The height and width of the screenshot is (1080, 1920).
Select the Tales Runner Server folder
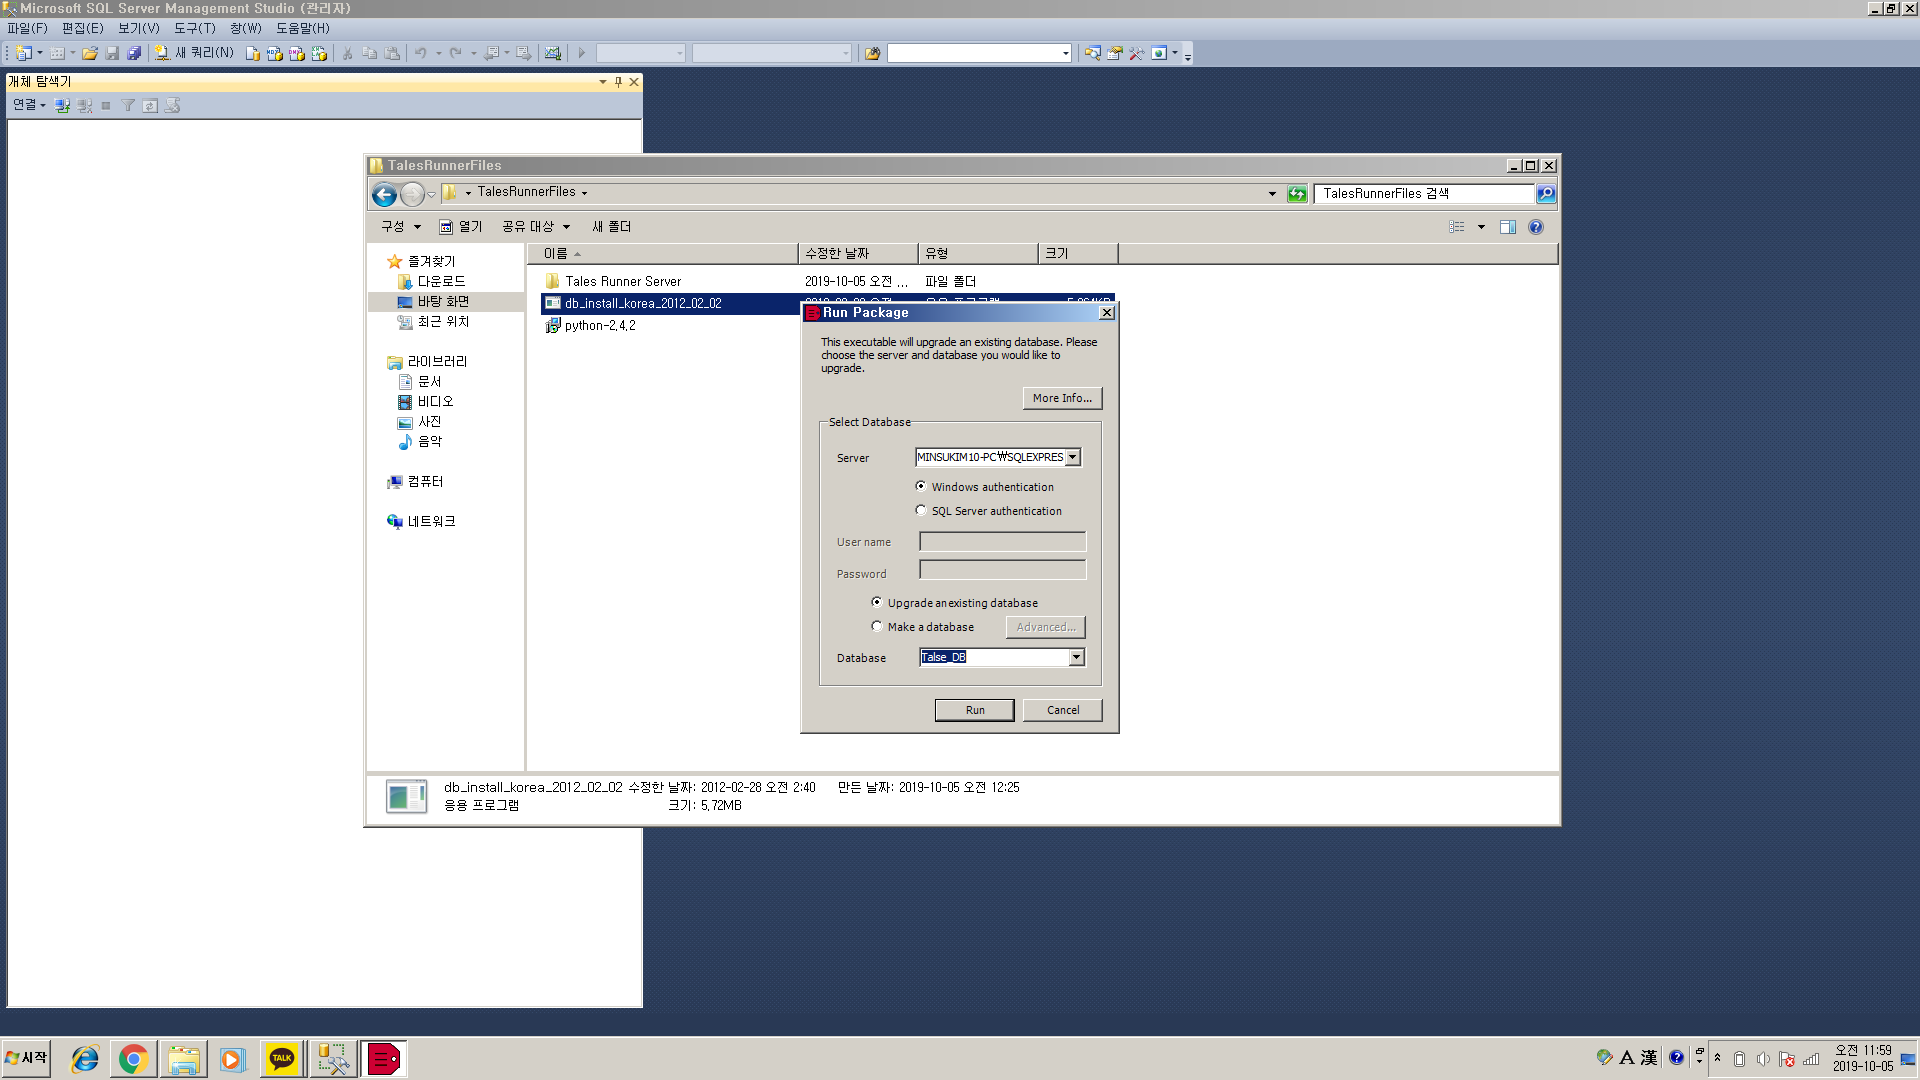[x=622, y=282]
